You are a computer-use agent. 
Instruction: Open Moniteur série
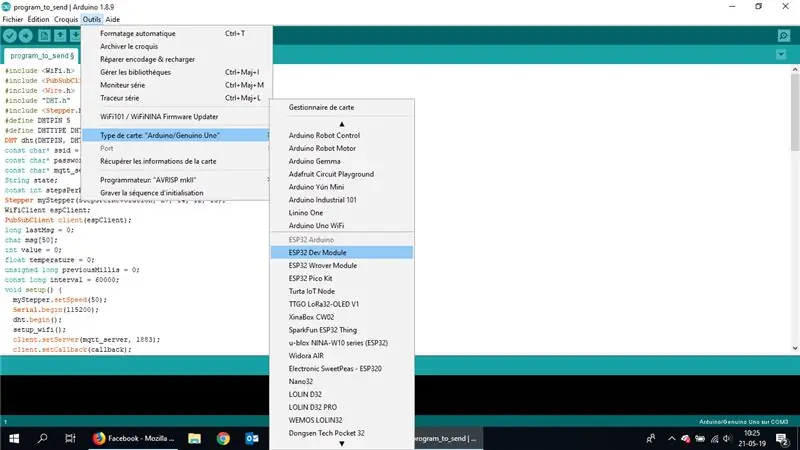[x=176, y=85]
